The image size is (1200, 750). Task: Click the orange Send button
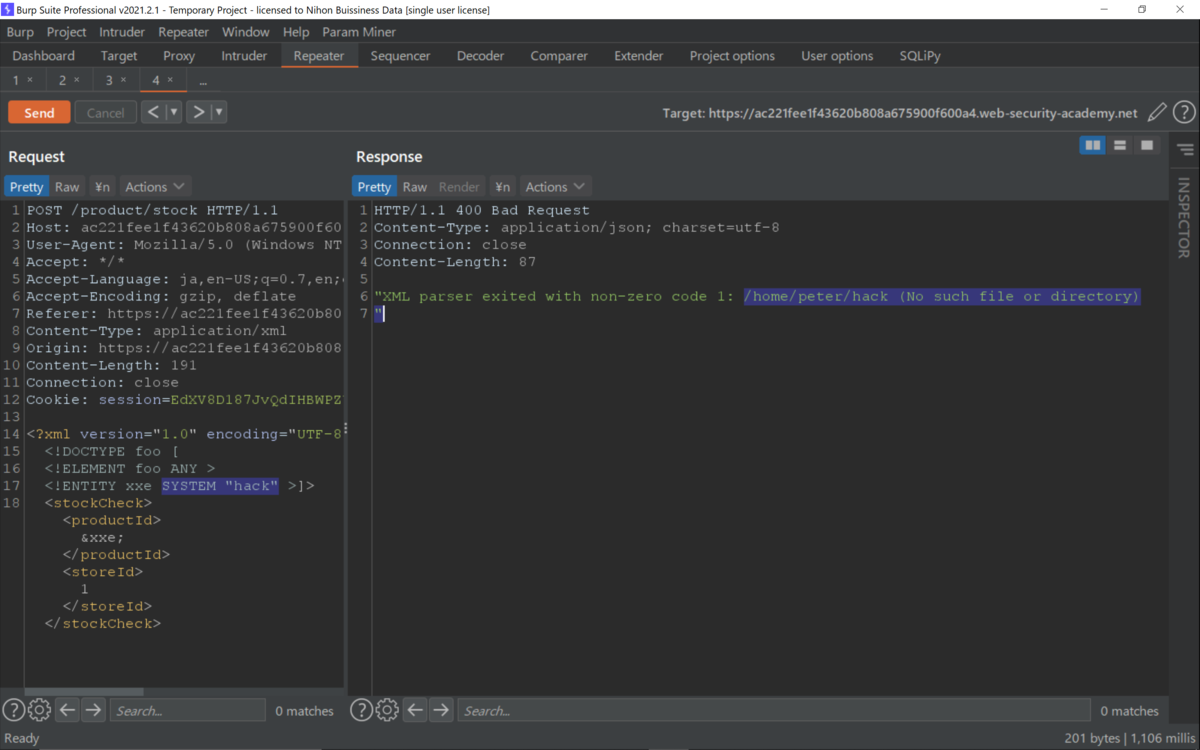pos(39,112)
